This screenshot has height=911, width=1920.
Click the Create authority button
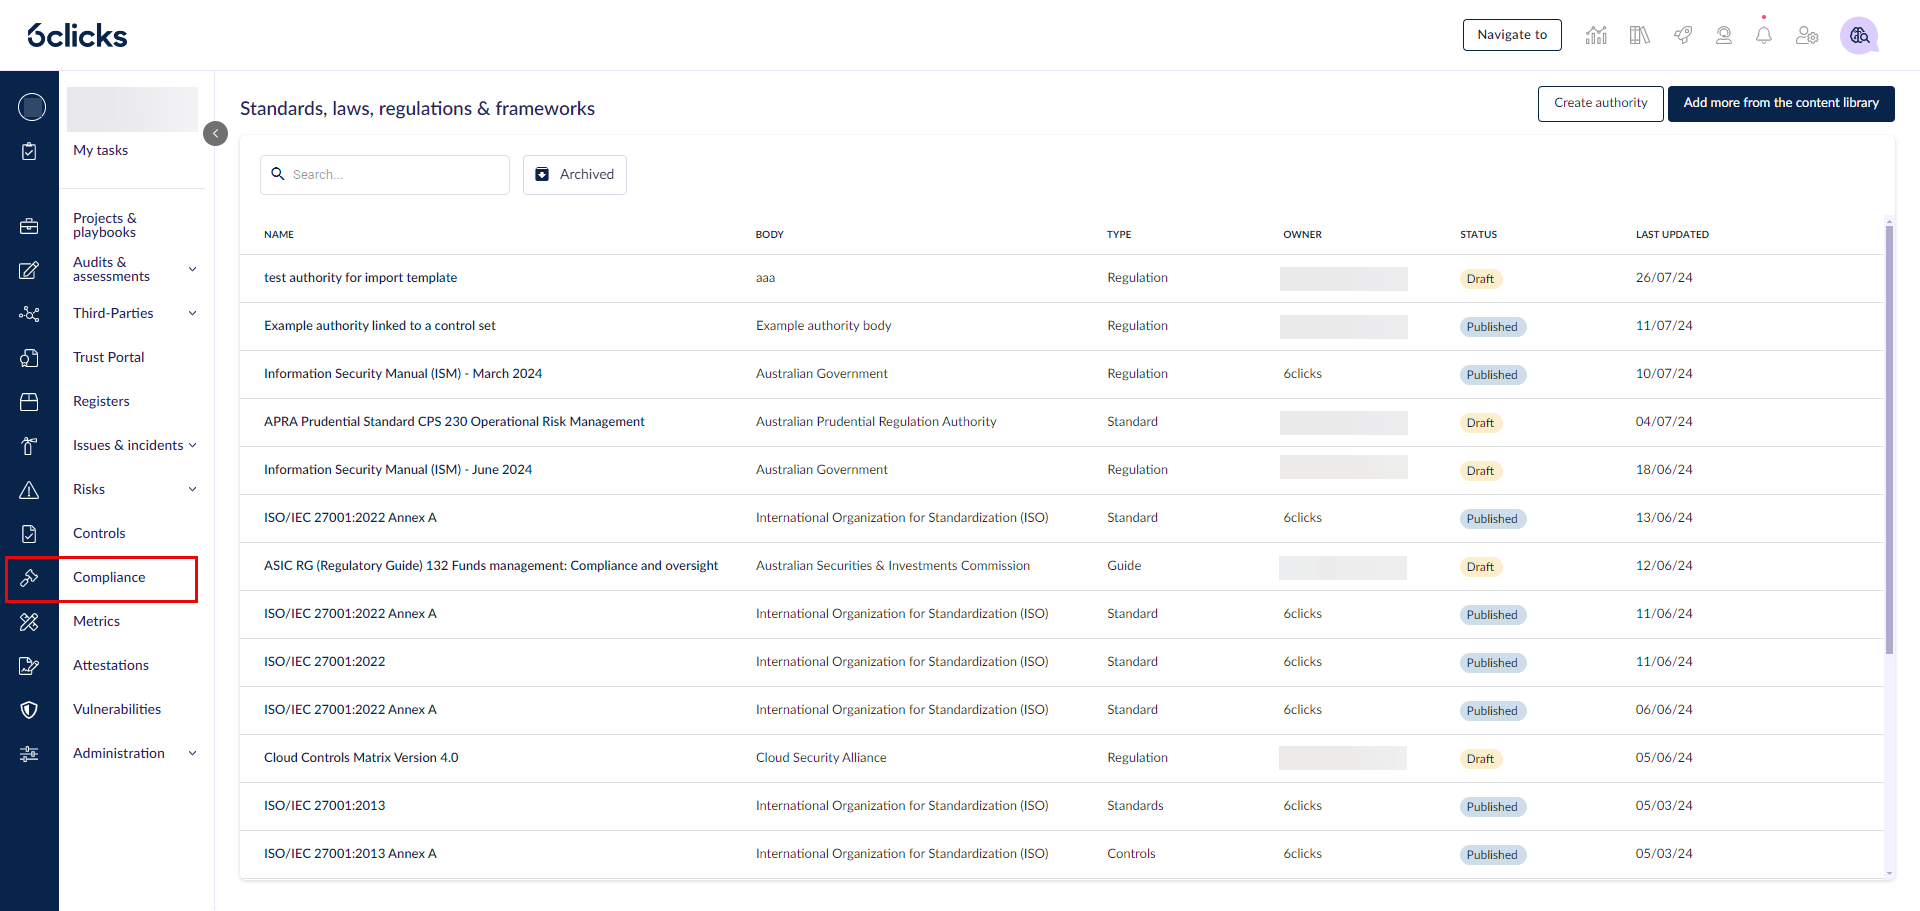[1600, 103]
